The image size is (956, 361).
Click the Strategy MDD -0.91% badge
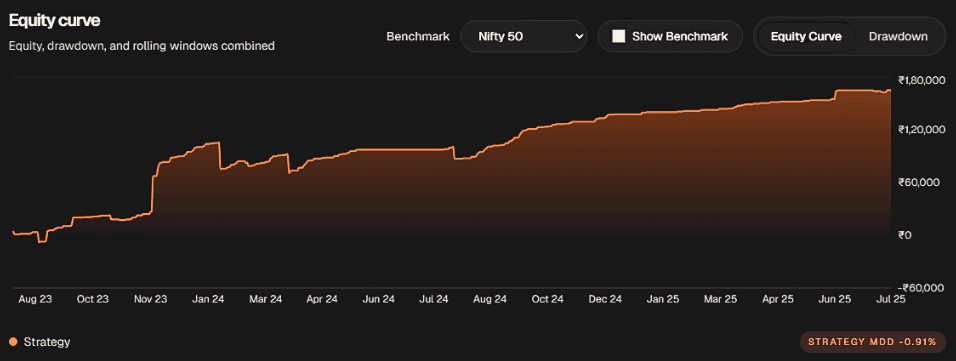tap(872, 342)
